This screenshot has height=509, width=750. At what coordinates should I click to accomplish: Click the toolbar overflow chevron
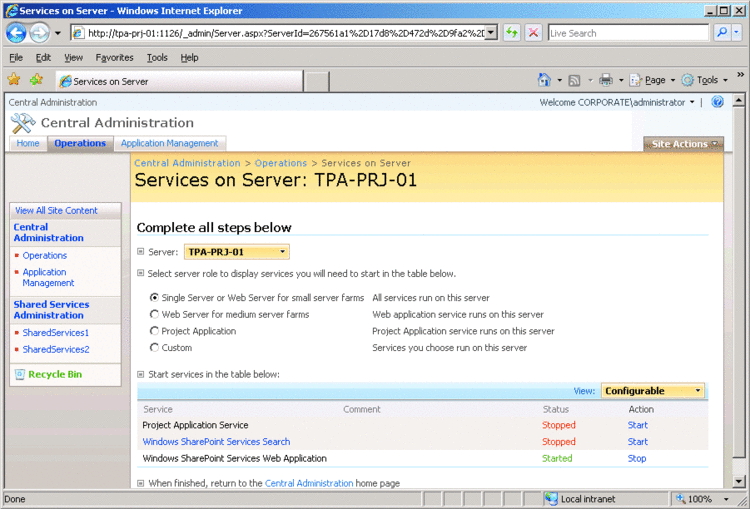coord(740,75)
